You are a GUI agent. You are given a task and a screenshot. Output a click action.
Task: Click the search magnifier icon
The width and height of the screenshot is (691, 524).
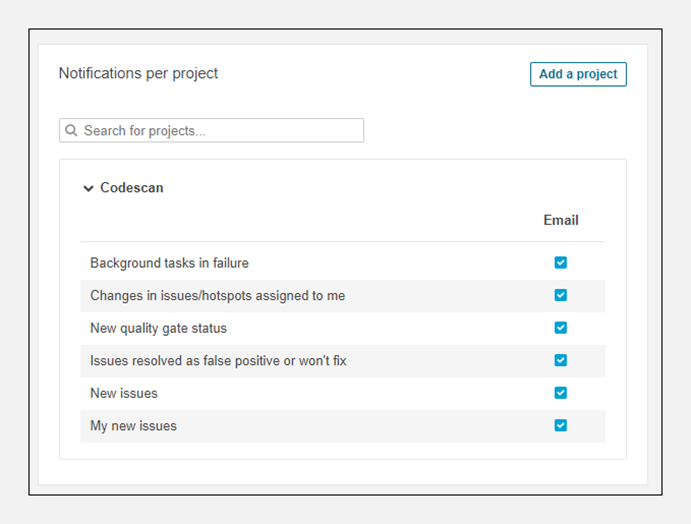(71, 131)
